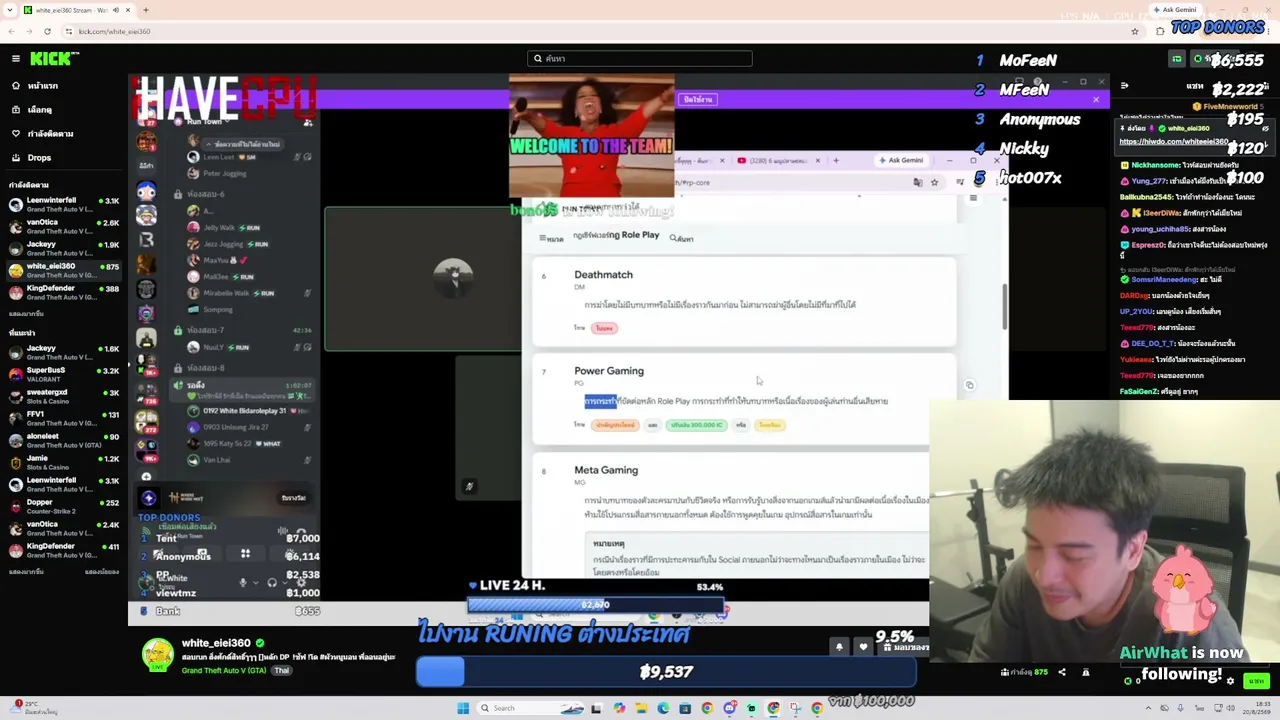Send chat message with green button
The image size is (1280, 720).
tap(1255, 681)
